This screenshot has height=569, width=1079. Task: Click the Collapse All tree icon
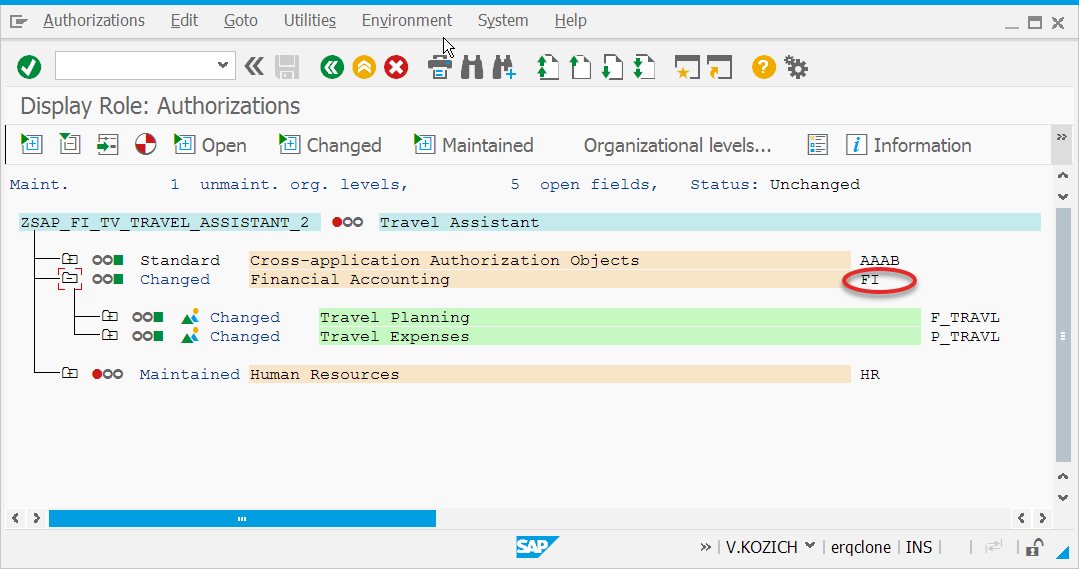tap(70, 144)
